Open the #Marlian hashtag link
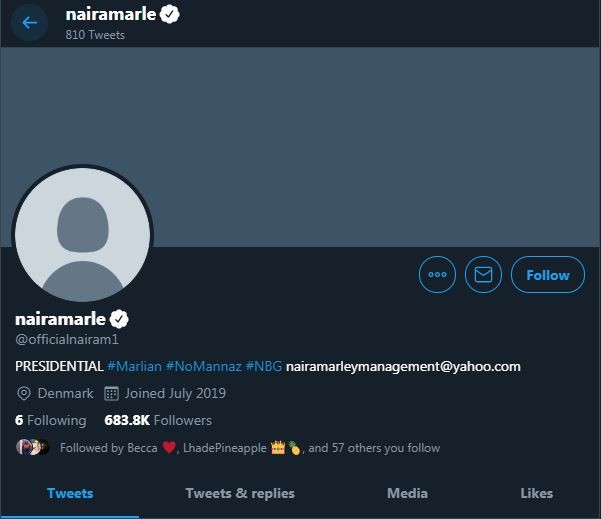Viewport: 601px width, 519px height. (x=135, y=366)
